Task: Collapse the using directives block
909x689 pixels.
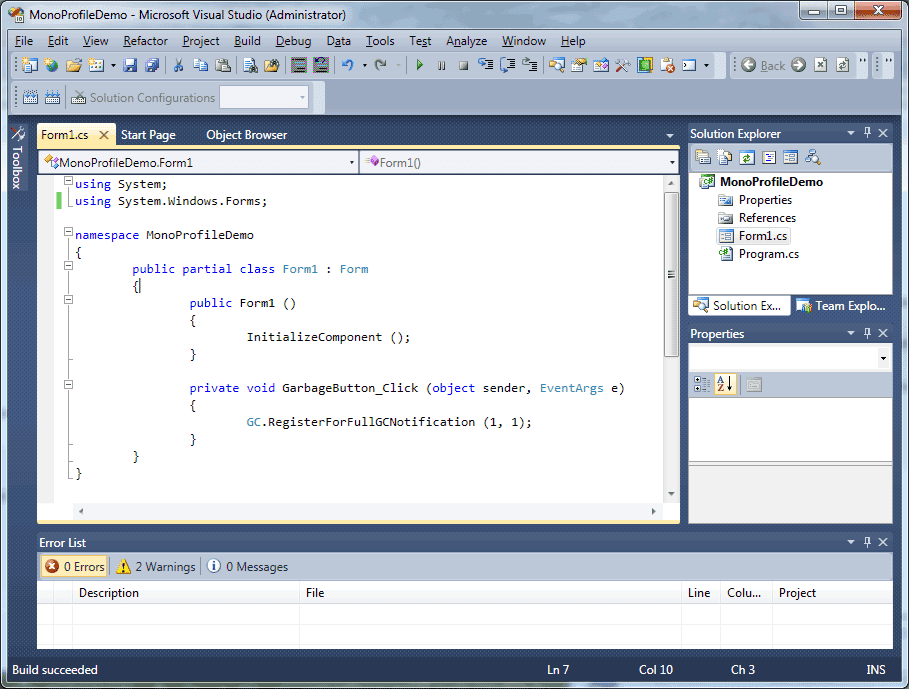Action: click(68, 181)
